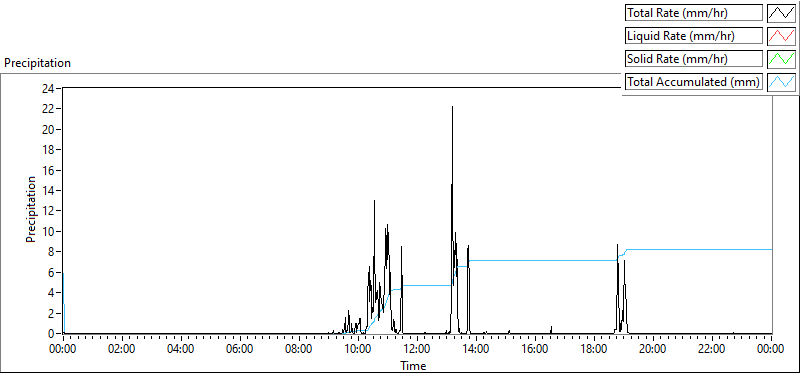This screenshot has width=800, height=373.
Task: Click the 22:00 time axis label
Action: point(712,350)
